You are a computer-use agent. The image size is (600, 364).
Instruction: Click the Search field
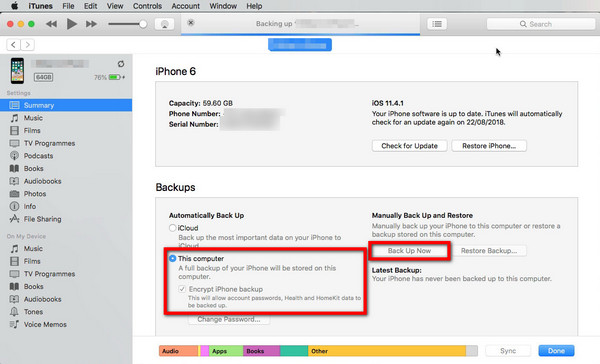pos(541,24)
